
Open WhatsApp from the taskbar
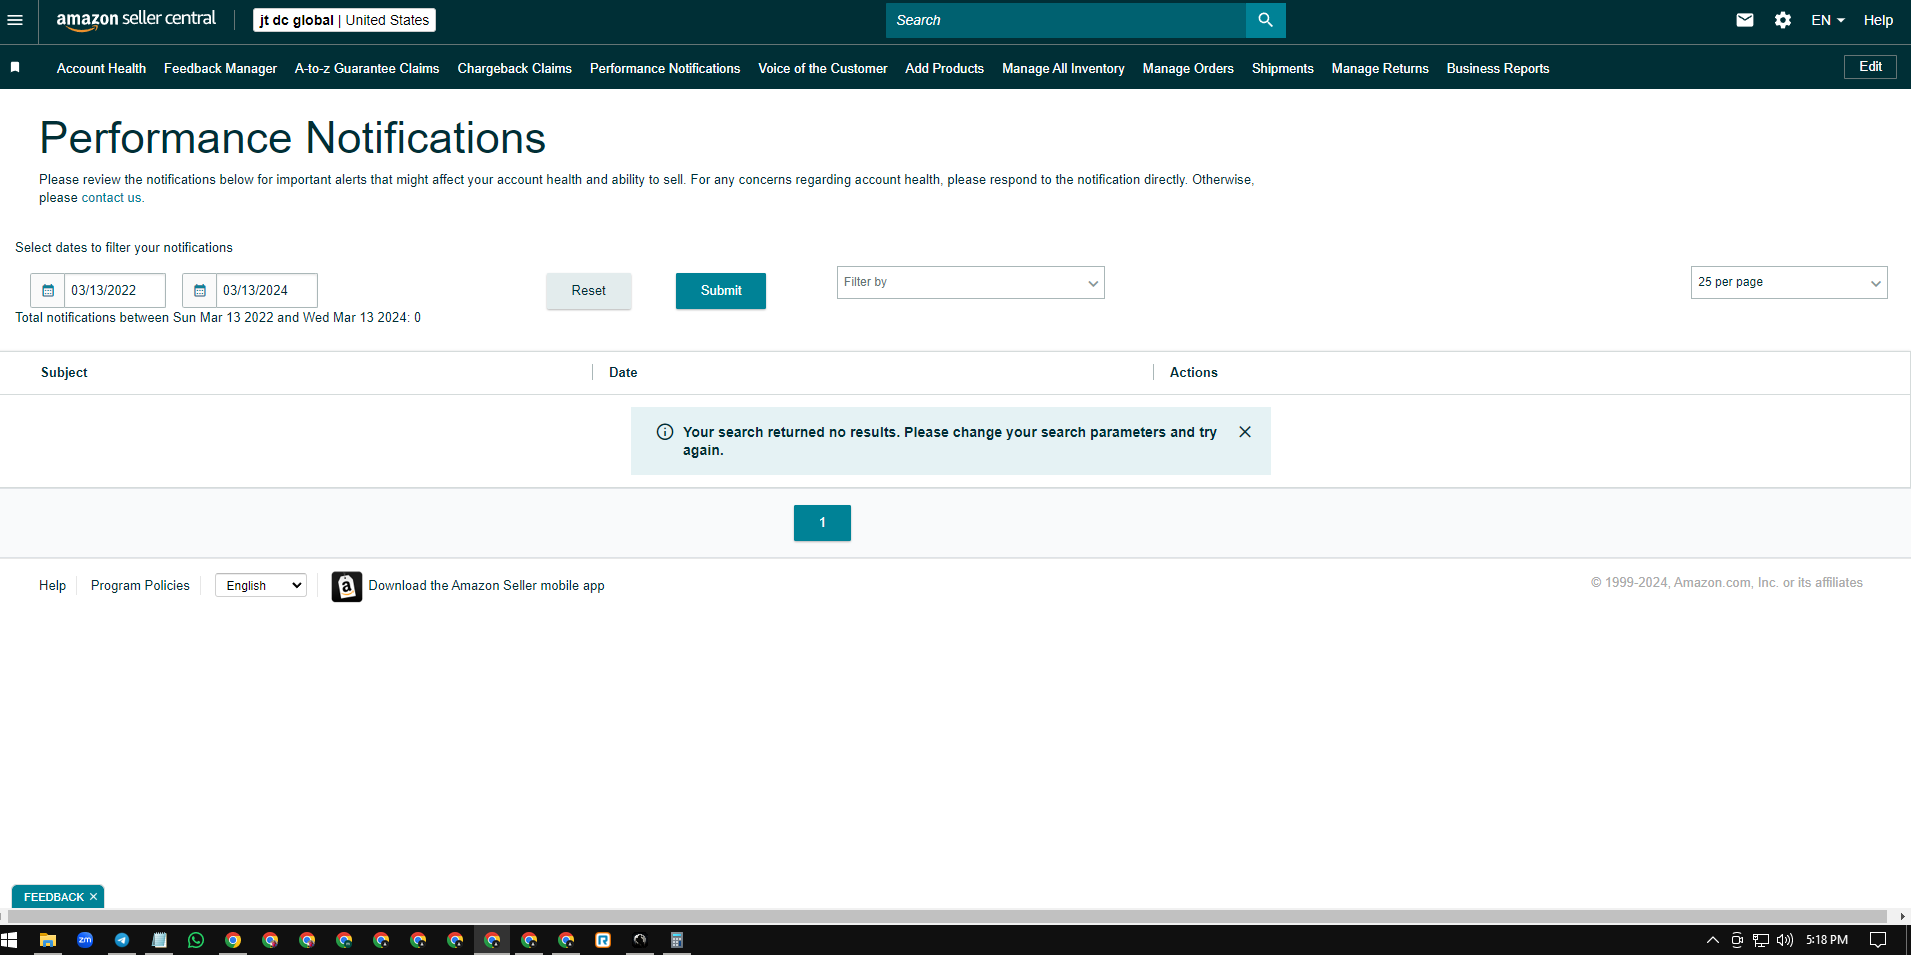[x=196, y=940]
